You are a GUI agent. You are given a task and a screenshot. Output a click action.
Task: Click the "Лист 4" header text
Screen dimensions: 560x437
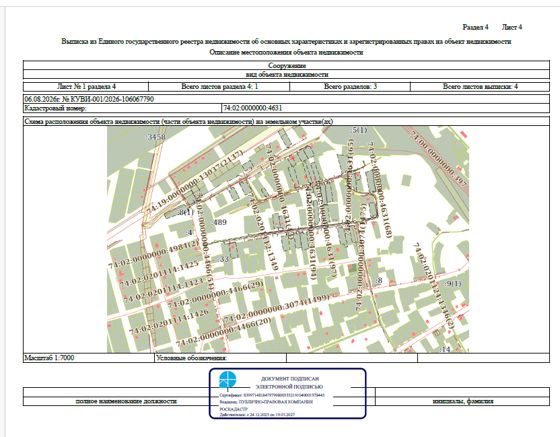[x=512, y=27]
